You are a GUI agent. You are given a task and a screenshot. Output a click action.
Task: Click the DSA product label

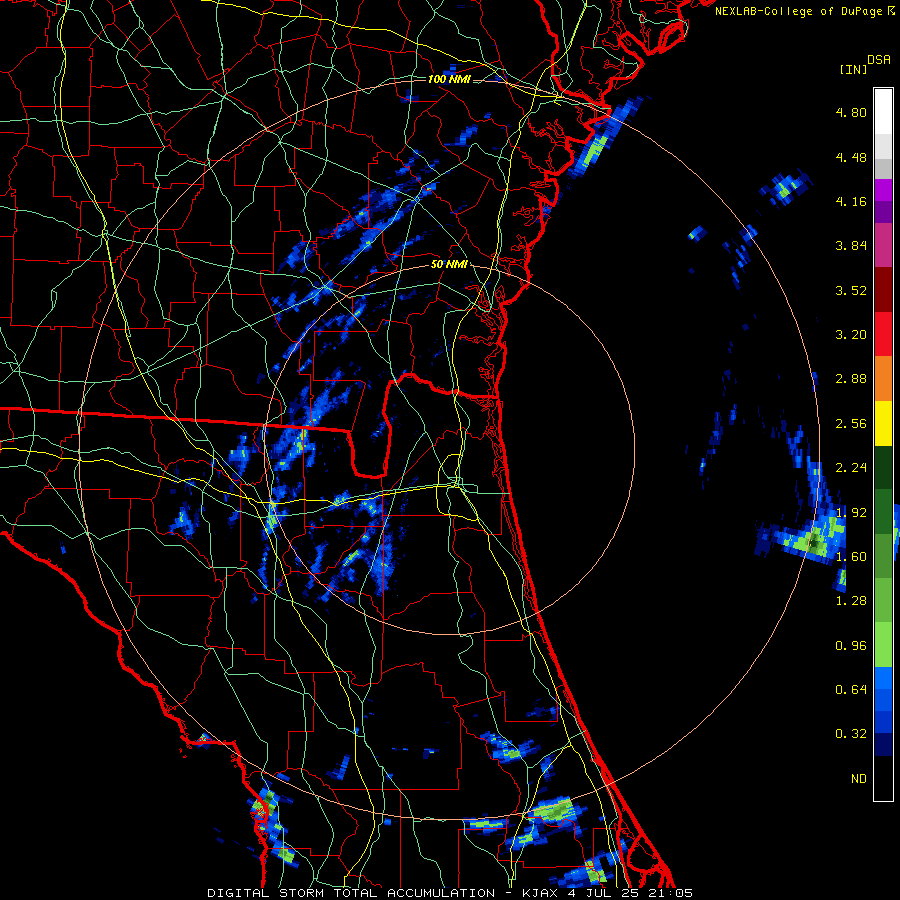pos(879,60)
